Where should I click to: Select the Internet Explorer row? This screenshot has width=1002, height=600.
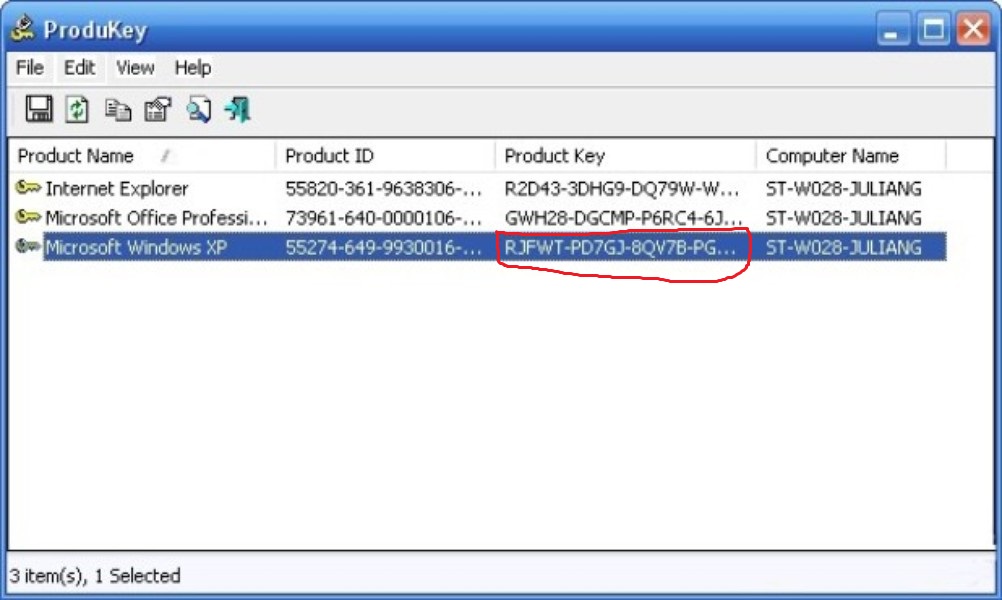477,188
